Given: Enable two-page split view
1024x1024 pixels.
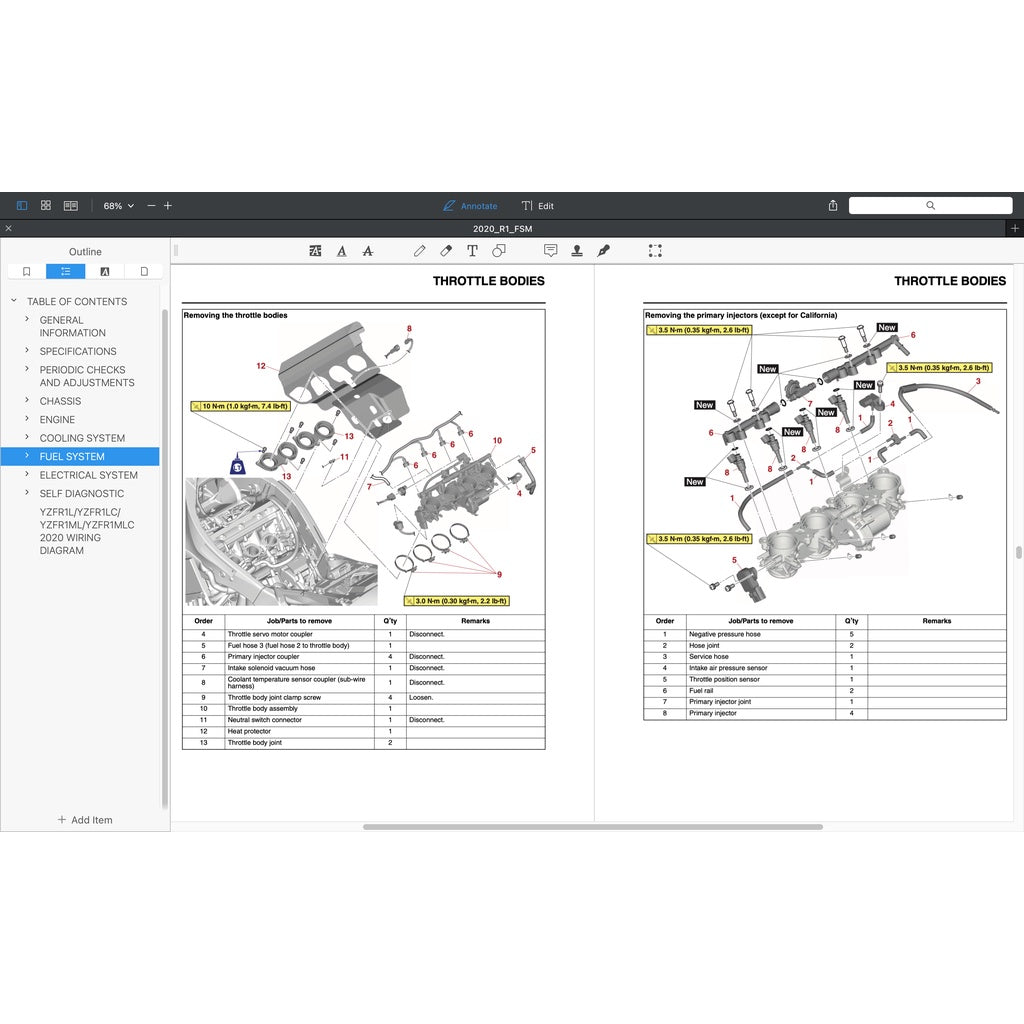Looking at the screenshot, I should (71, 206).
